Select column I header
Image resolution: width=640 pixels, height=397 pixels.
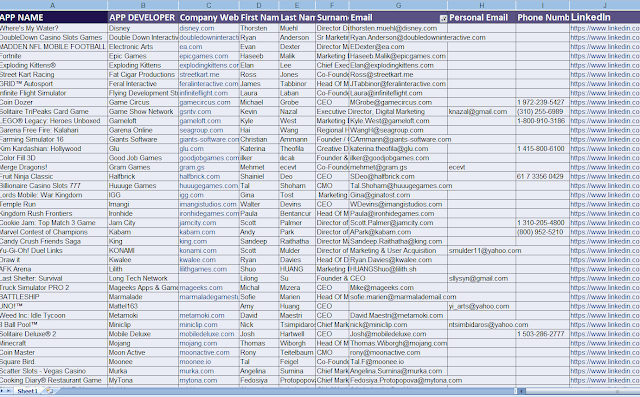click(542, 5)
